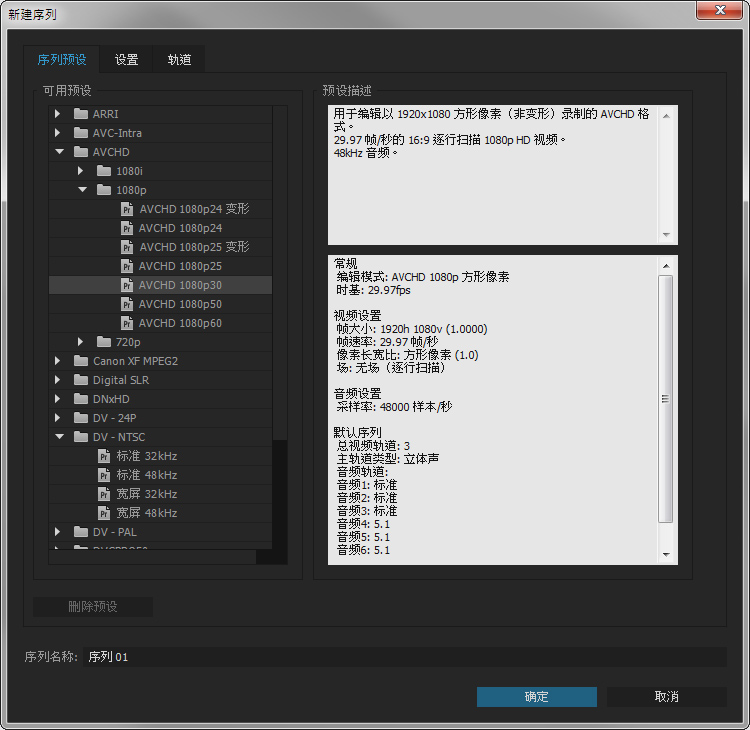This screenshot has height=730, width=750.
Task: Click the settings summary scrollbar thumb
Action: click(665, 399)
